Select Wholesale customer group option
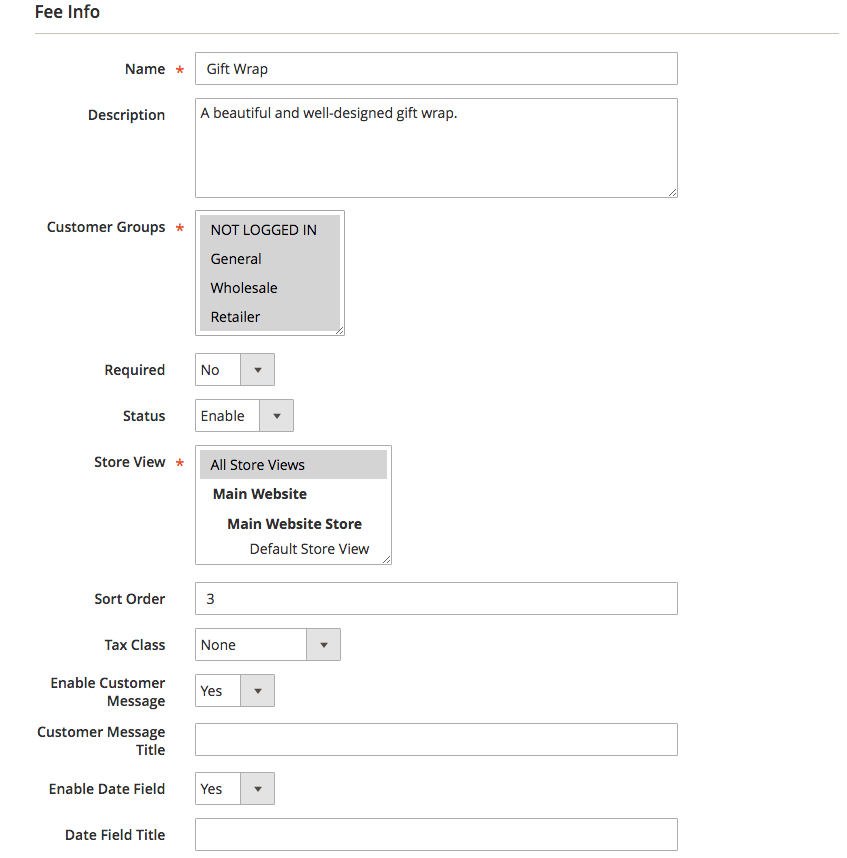 coord(270,288)
